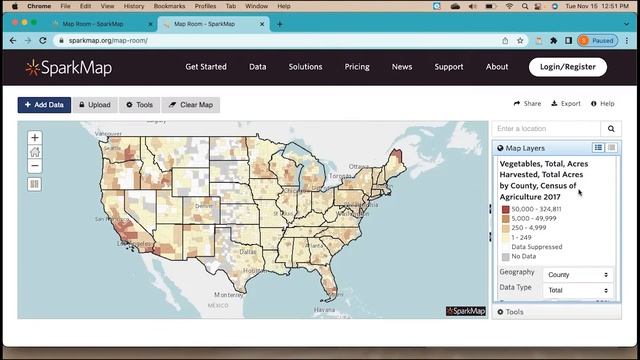This screenshot has height=360, width=640.
Task: Click the Paused profile button
Action: tap(598, 40)
